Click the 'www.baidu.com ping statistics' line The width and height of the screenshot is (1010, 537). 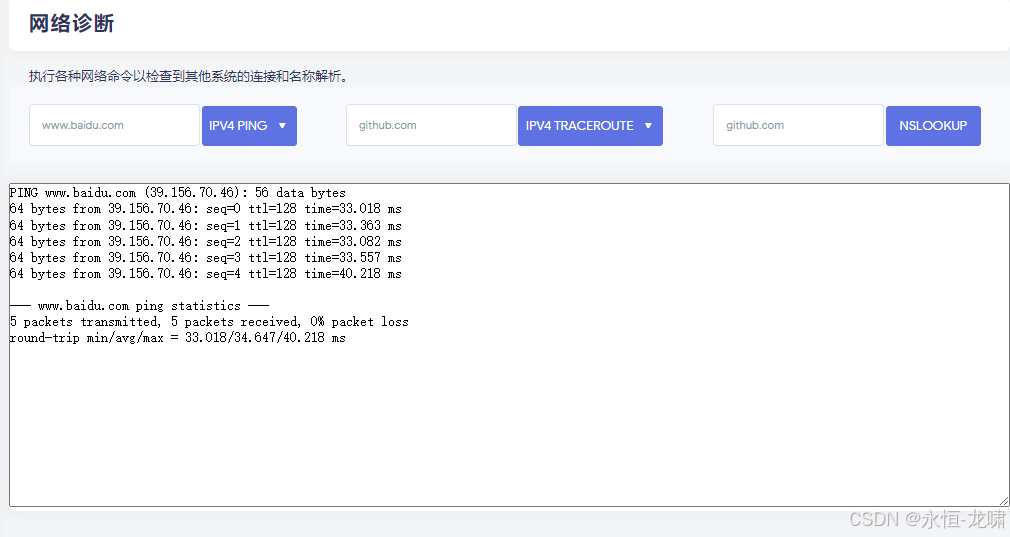point(139,306)
